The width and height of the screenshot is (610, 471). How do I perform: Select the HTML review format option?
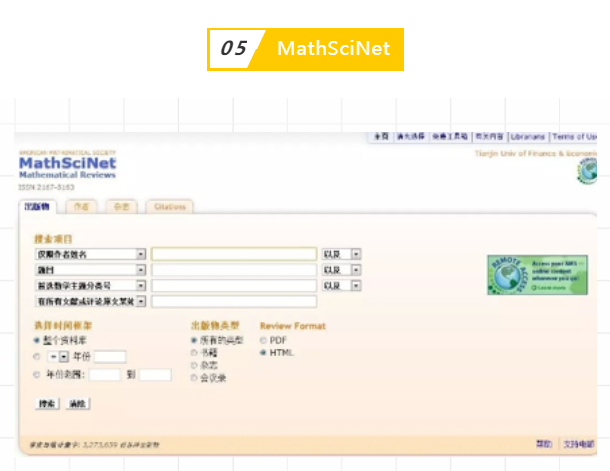click(264, 353)
